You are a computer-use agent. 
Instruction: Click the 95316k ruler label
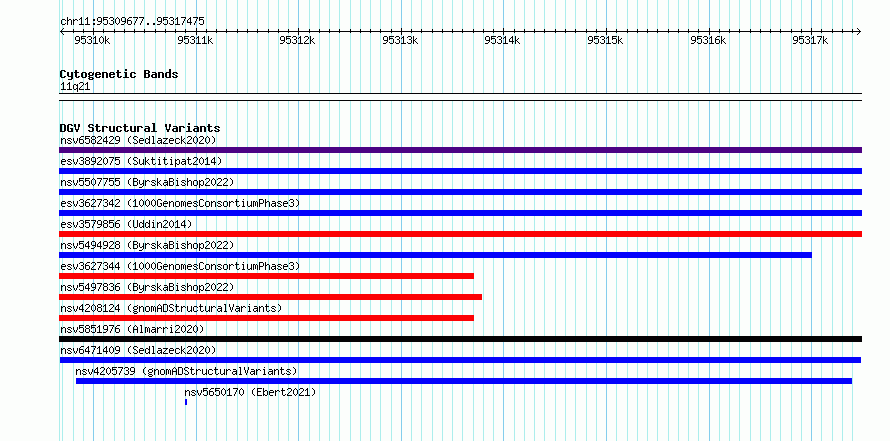[x=707, y=40]
